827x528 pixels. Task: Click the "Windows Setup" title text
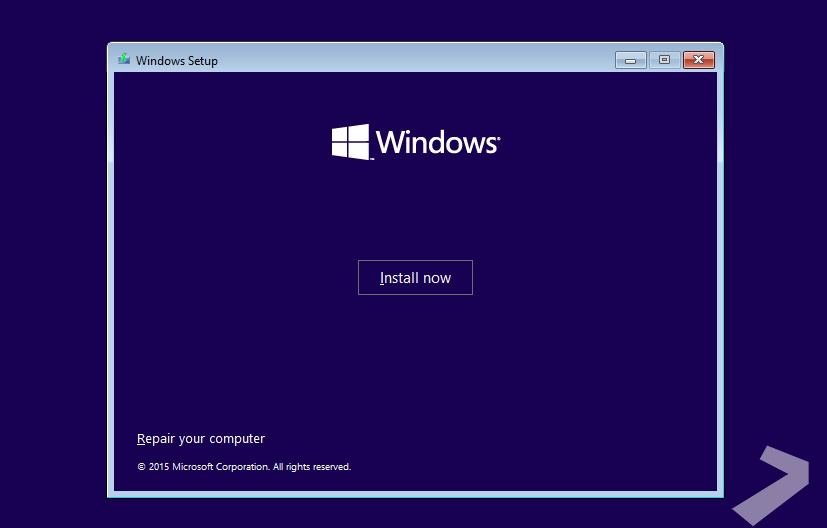177,61
